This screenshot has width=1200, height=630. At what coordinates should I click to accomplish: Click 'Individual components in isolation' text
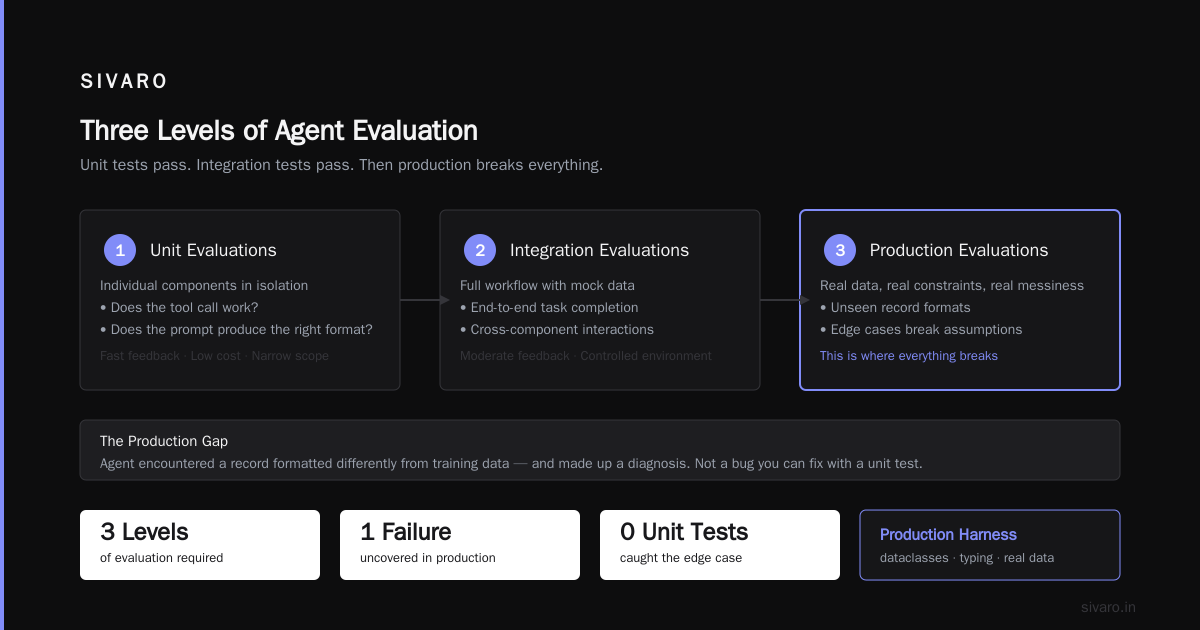pos(204,286)
